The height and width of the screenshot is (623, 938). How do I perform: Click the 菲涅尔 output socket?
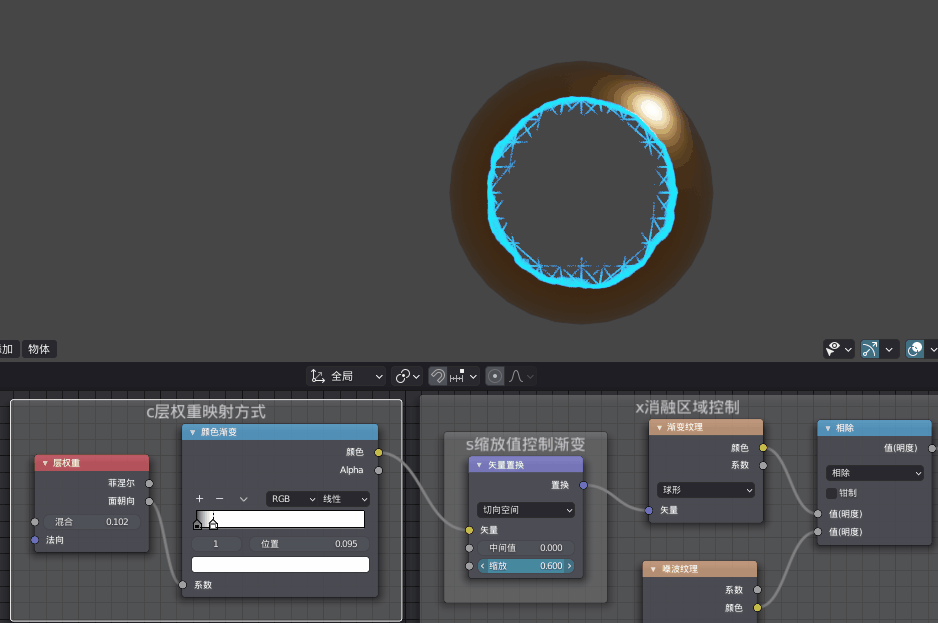[x=149, y=484]
